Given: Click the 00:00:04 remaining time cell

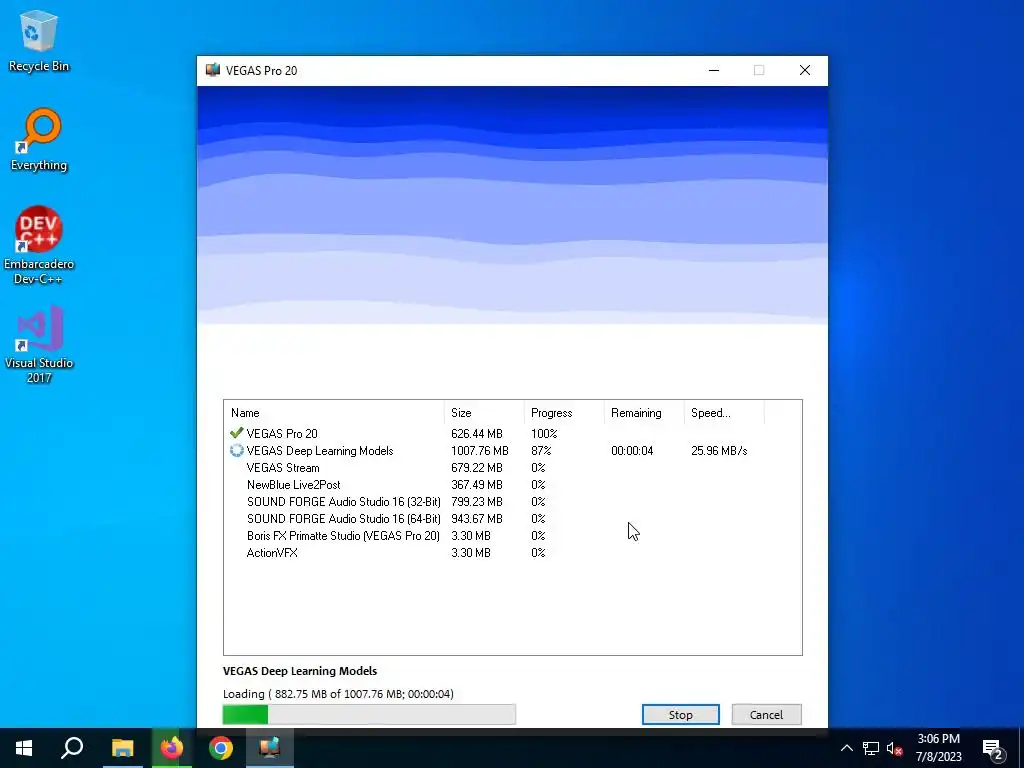Looking at the screenshot, I should pyautogui.click(x=632, y=451).
